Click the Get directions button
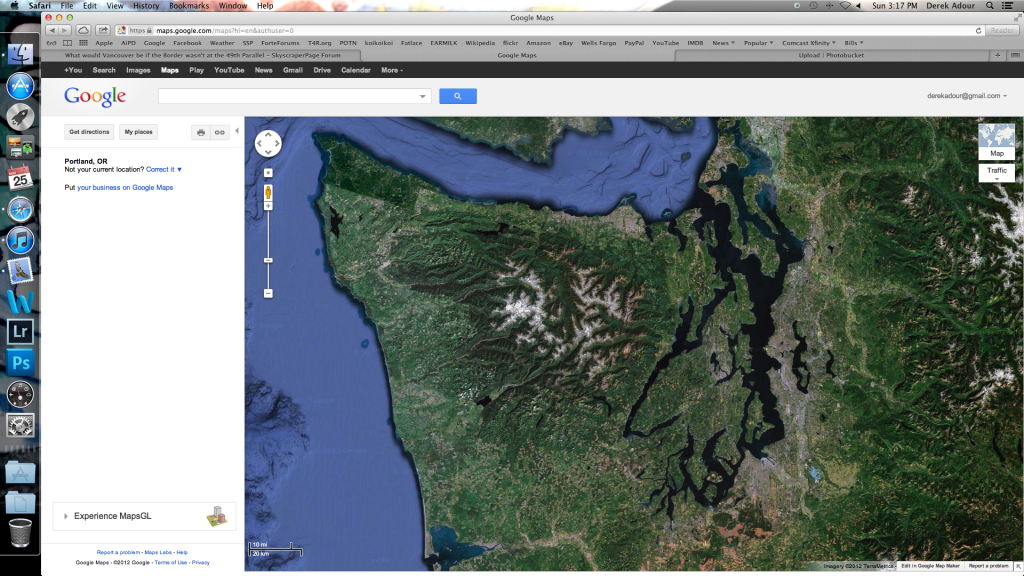The height and width of the screenshot is (576, 1024). [x=89, y=132]
